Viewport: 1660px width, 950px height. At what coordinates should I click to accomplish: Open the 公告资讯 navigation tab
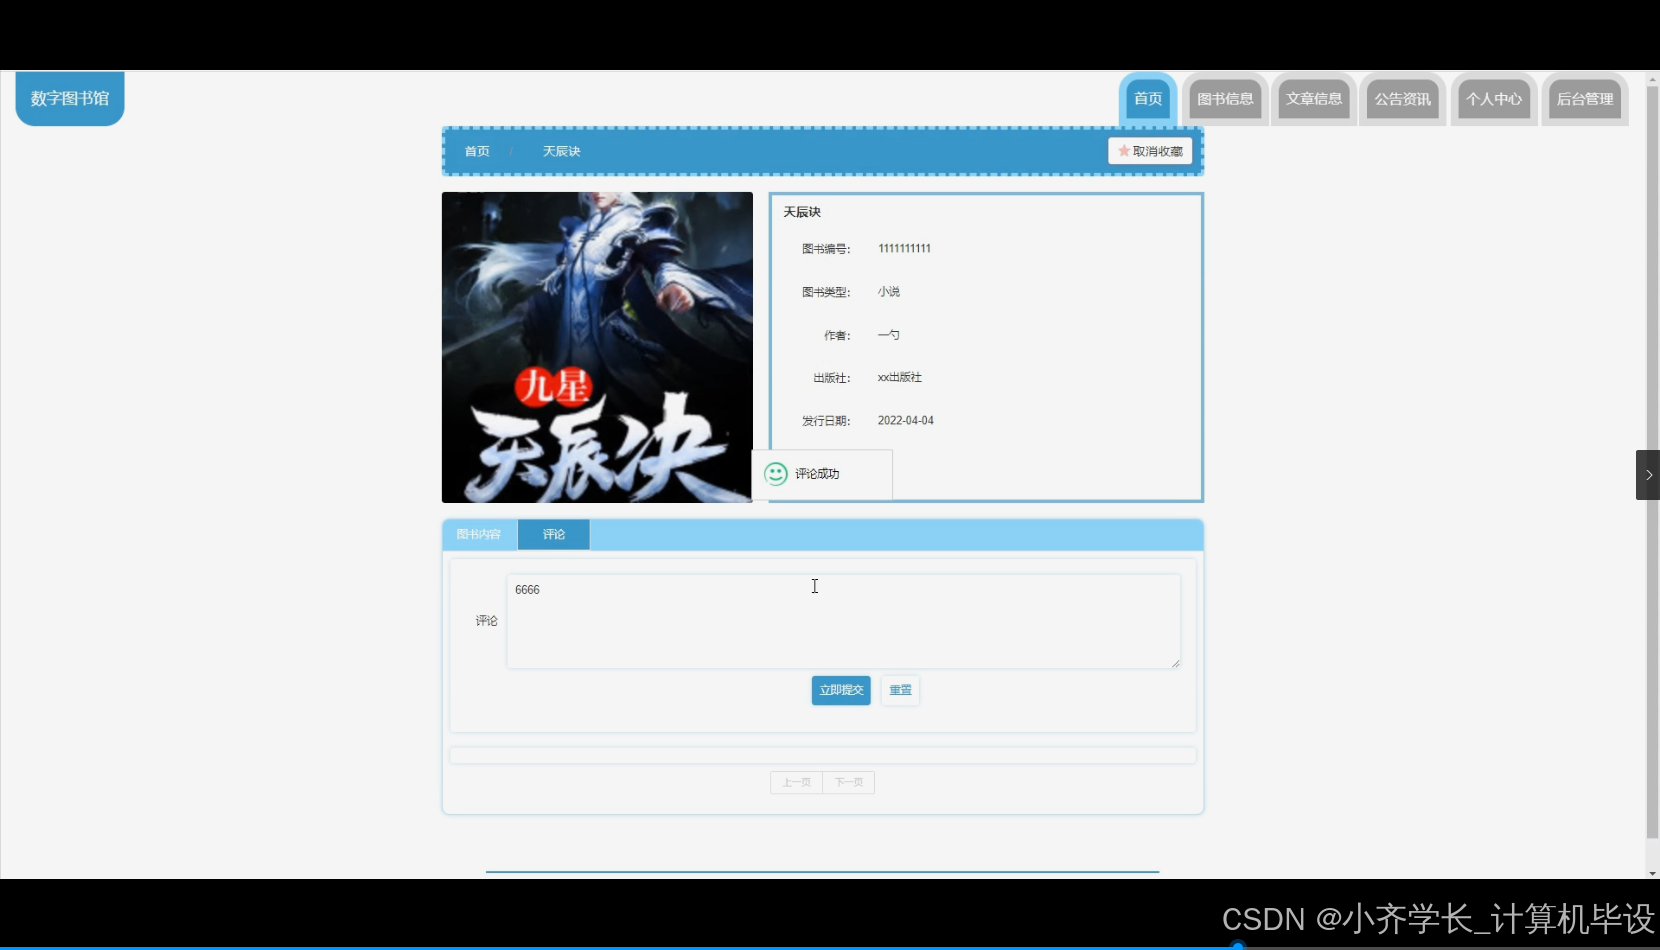pos(1402,99)
